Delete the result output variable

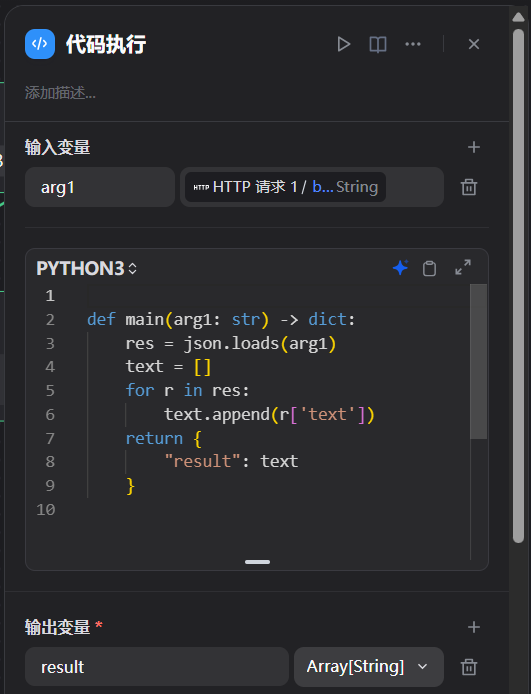pos(469,667)
